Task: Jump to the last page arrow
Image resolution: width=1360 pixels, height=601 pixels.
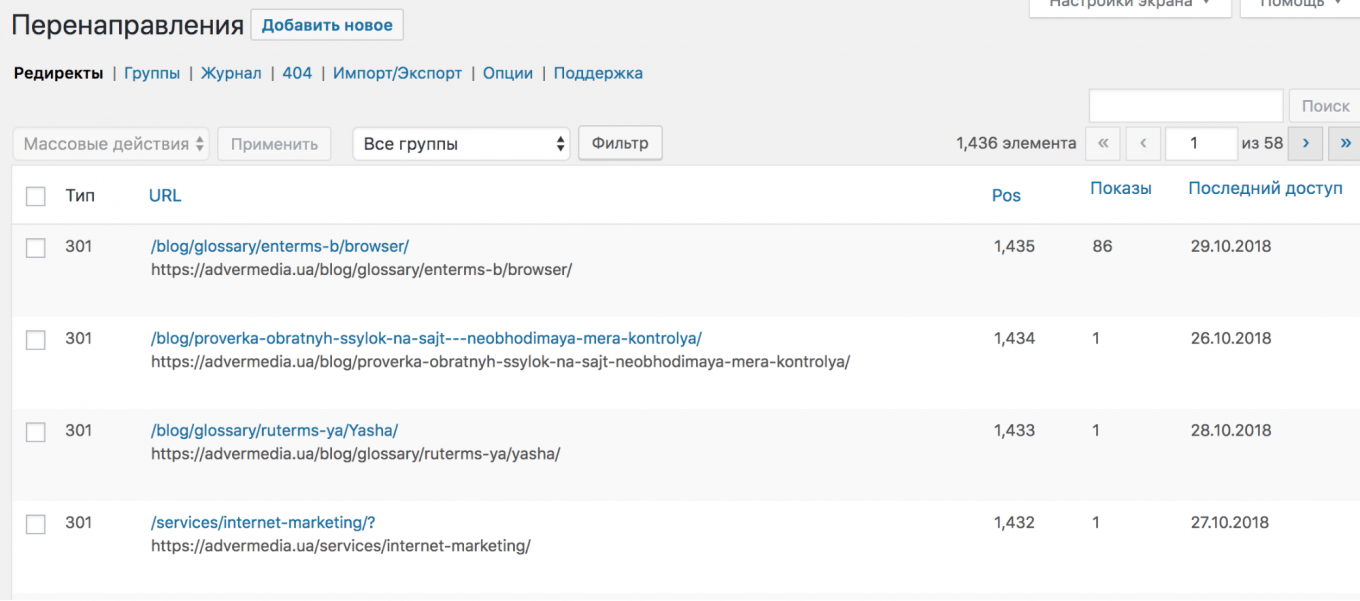Action: (1345, 143)
